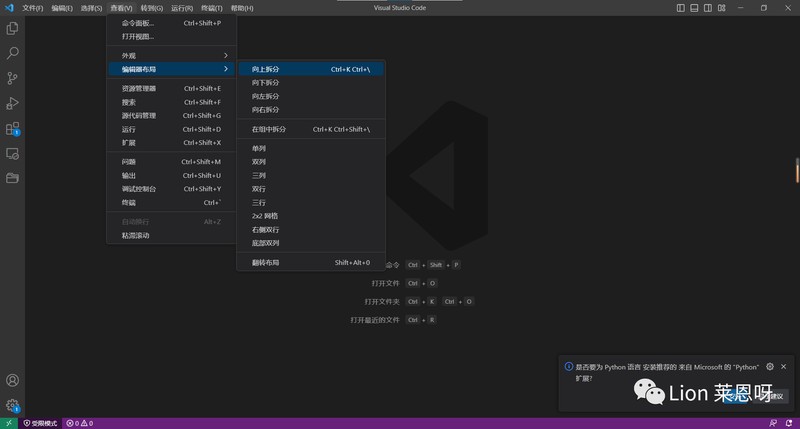The width and height of the screenshot is (800, 429).
Task: Select the 底部双列 layout option
Action: click(x=311, y=243)
